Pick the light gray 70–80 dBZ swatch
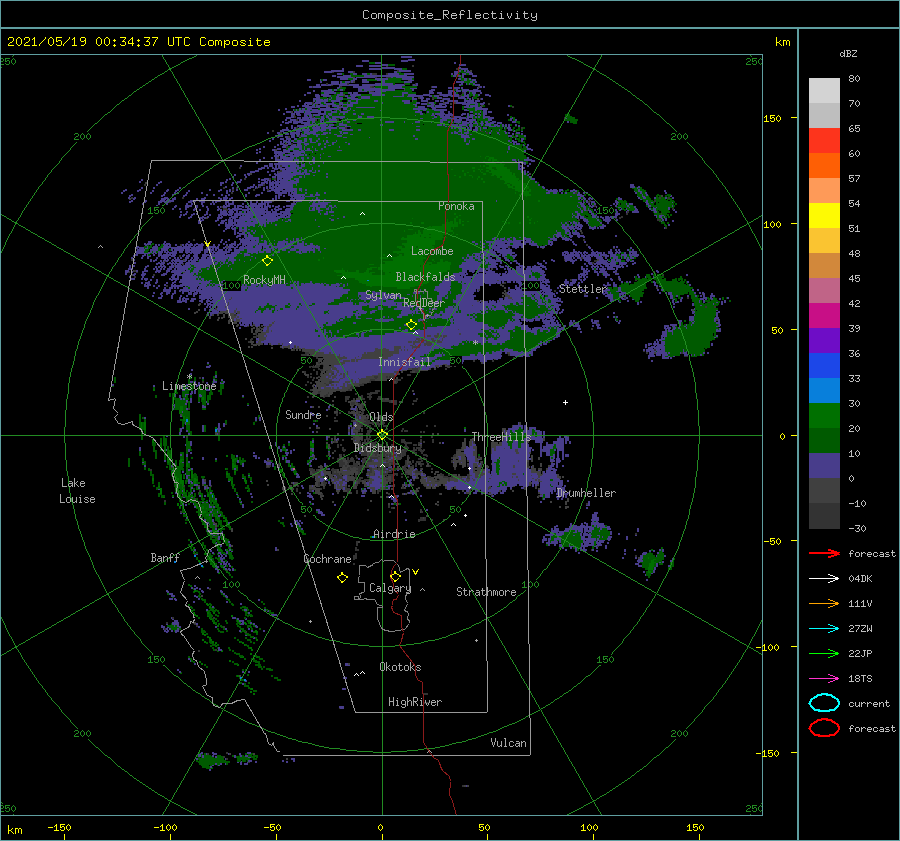Screen dimensions: 900x841 coord(824,90)
